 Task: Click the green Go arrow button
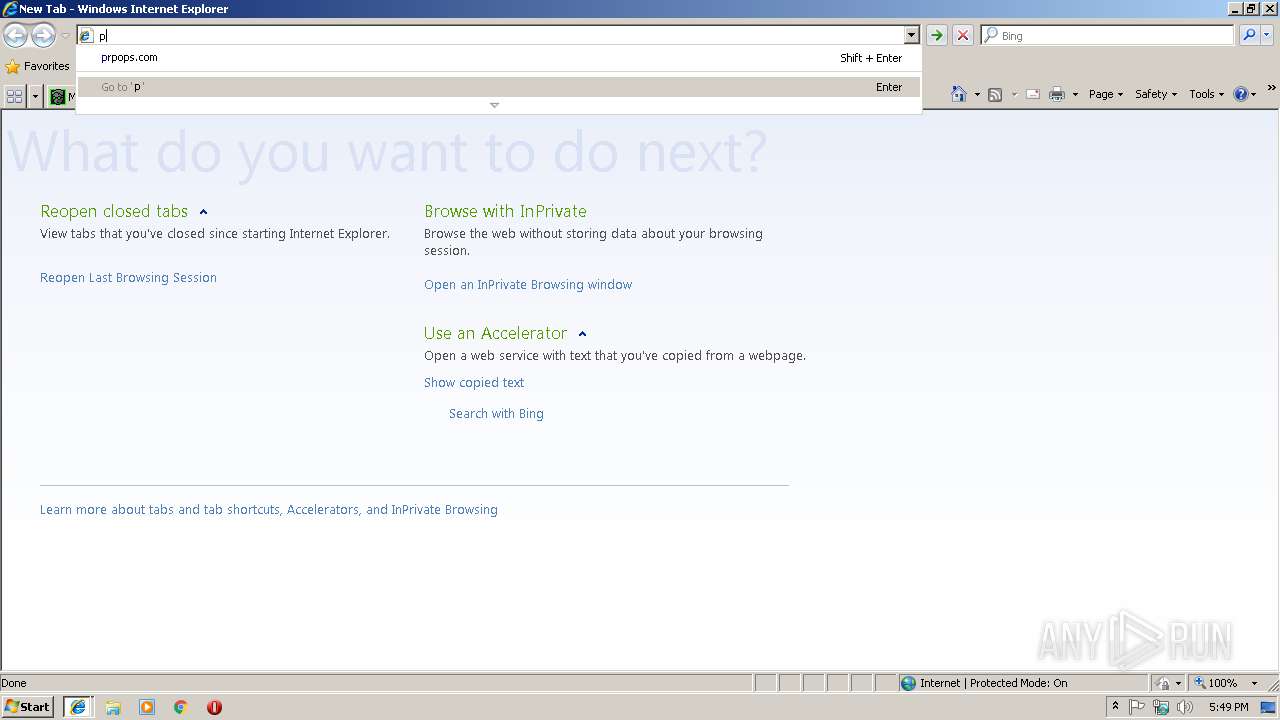tap(937, 35)
